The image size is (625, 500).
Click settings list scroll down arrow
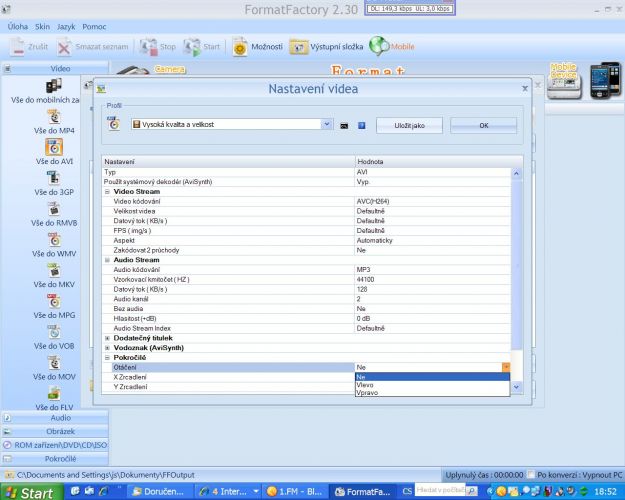click(x=517, y=387)
